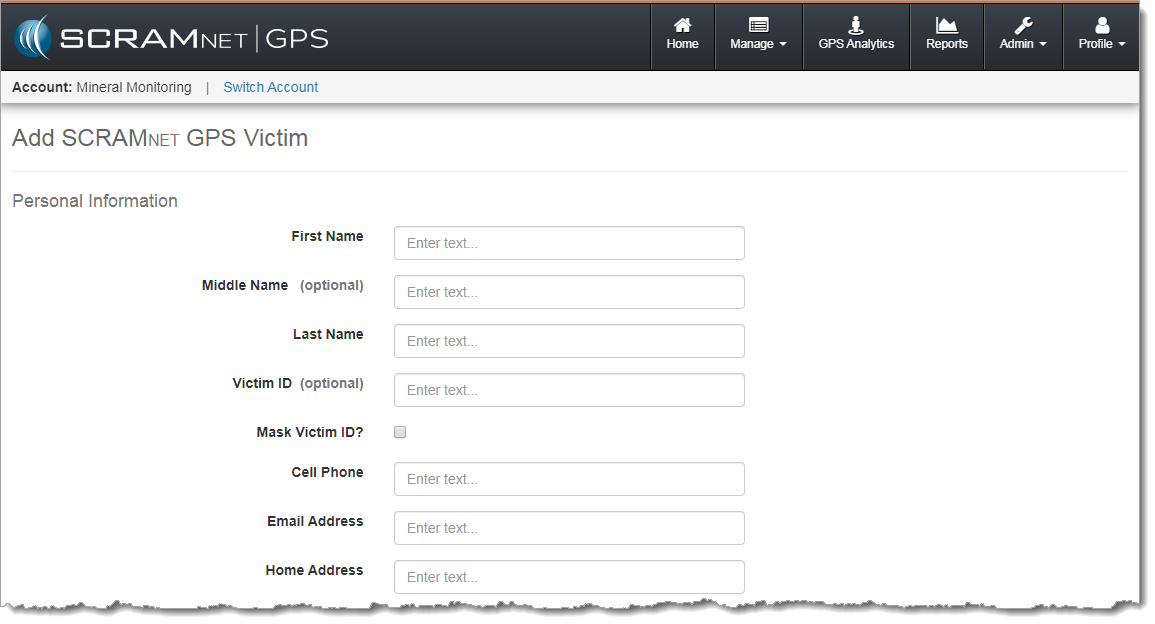This screenshot has height=624, width=1155.
Task: Expand the Manage dropdown arrow
Action: coord(783,45)
